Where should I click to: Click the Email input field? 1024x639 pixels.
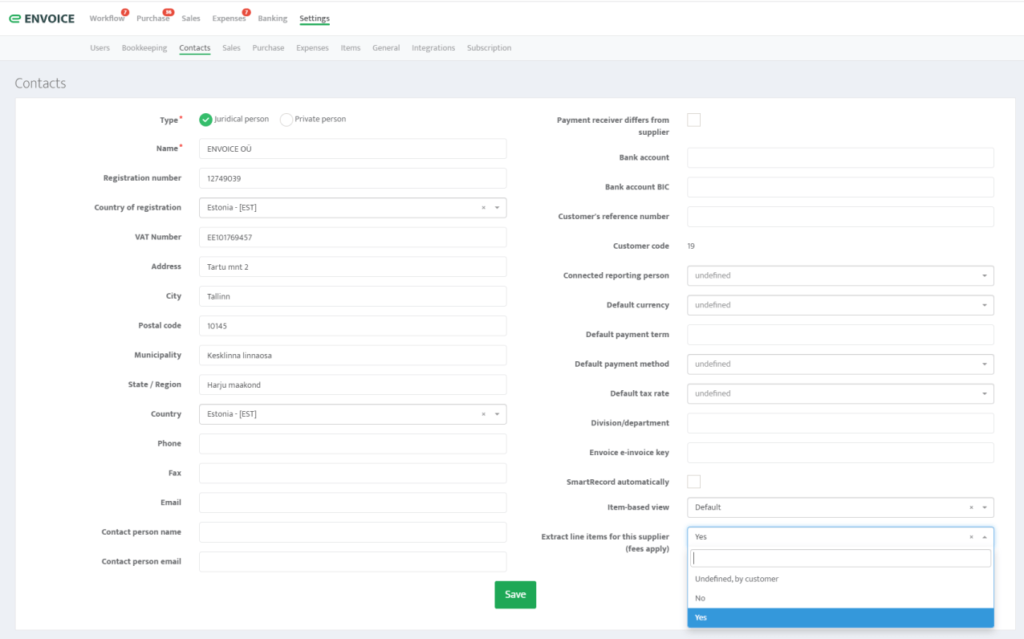pyautogui.click(x=353, y=502)
